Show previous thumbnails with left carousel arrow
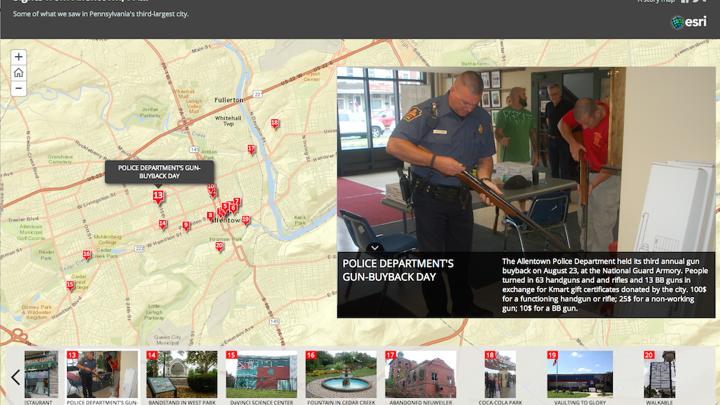 coord(15,377)
